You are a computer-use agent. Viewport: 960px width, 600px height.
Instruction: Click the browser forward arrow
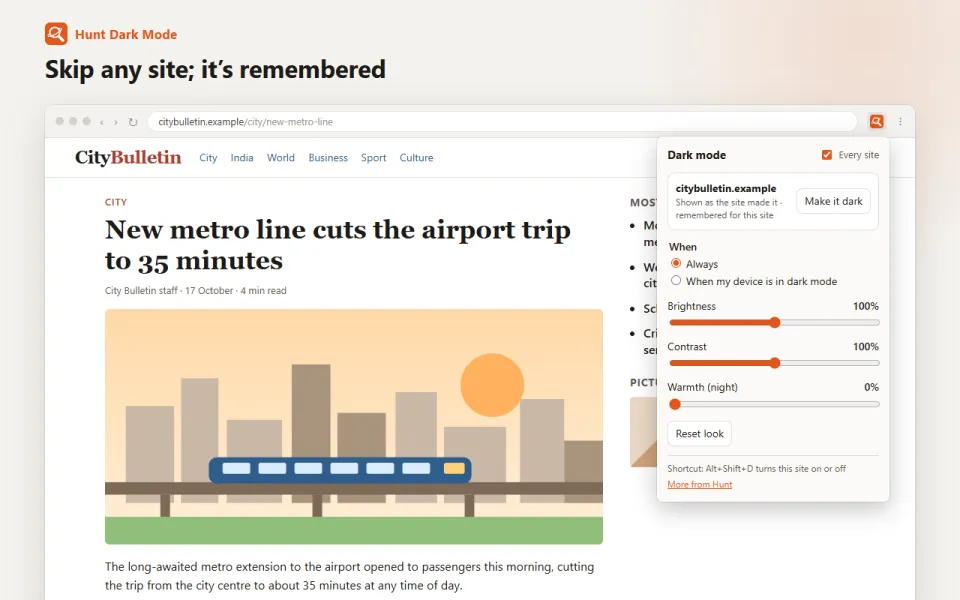(x=116, y=122)
